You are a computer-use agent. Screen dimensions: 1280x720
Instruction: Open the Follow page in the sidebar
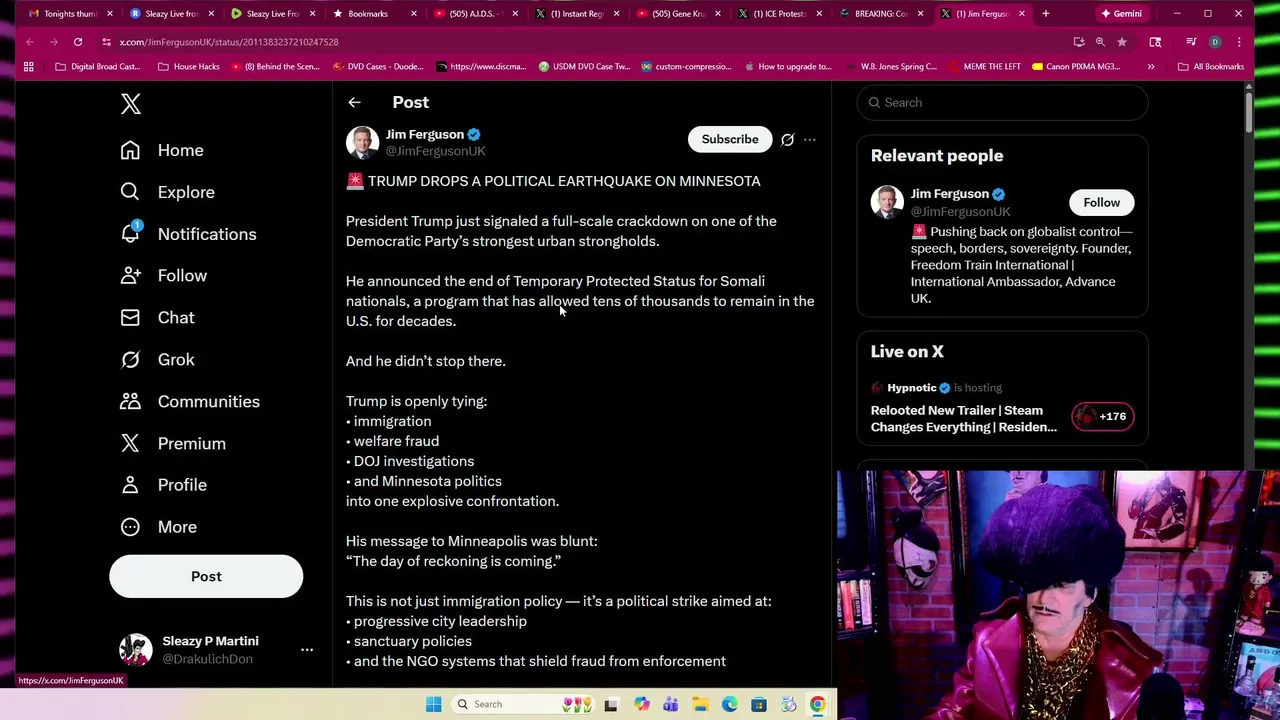(163, 276)
